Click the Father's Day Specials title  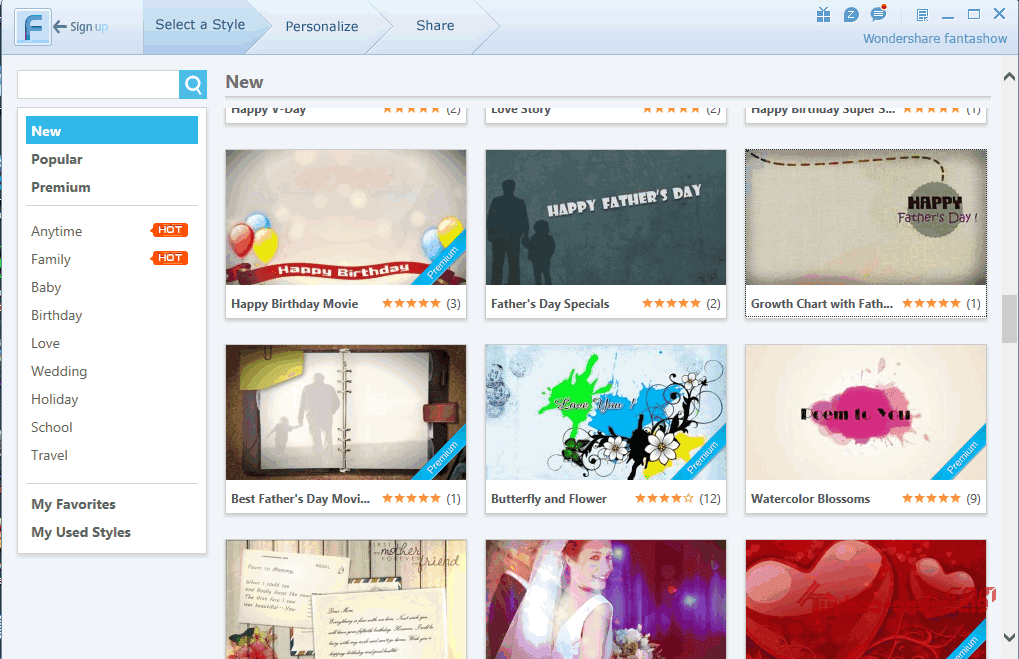(550, 304)
